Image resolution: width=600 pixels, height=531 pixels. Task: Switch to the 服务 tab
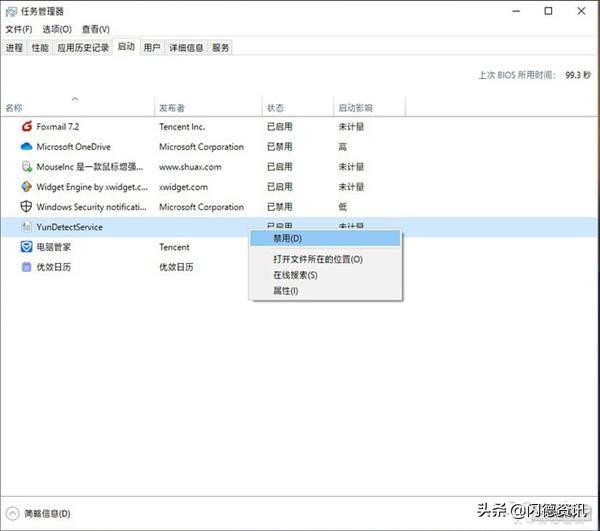pos(220,47)
